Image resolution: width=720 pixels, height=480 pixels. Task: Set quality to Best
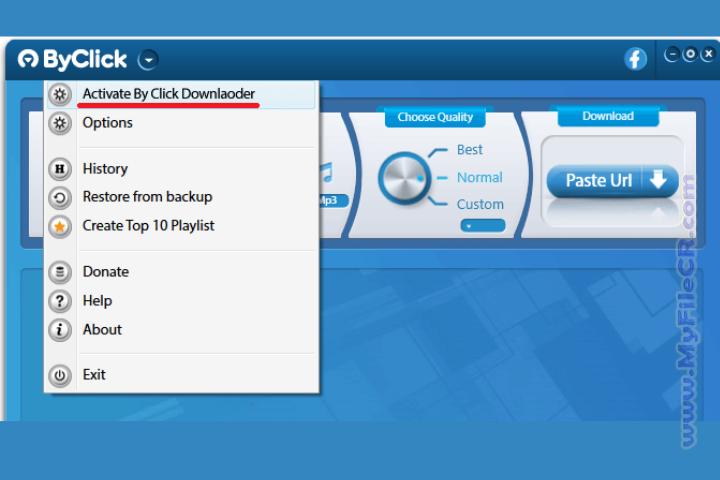click(x=469, y=150)
